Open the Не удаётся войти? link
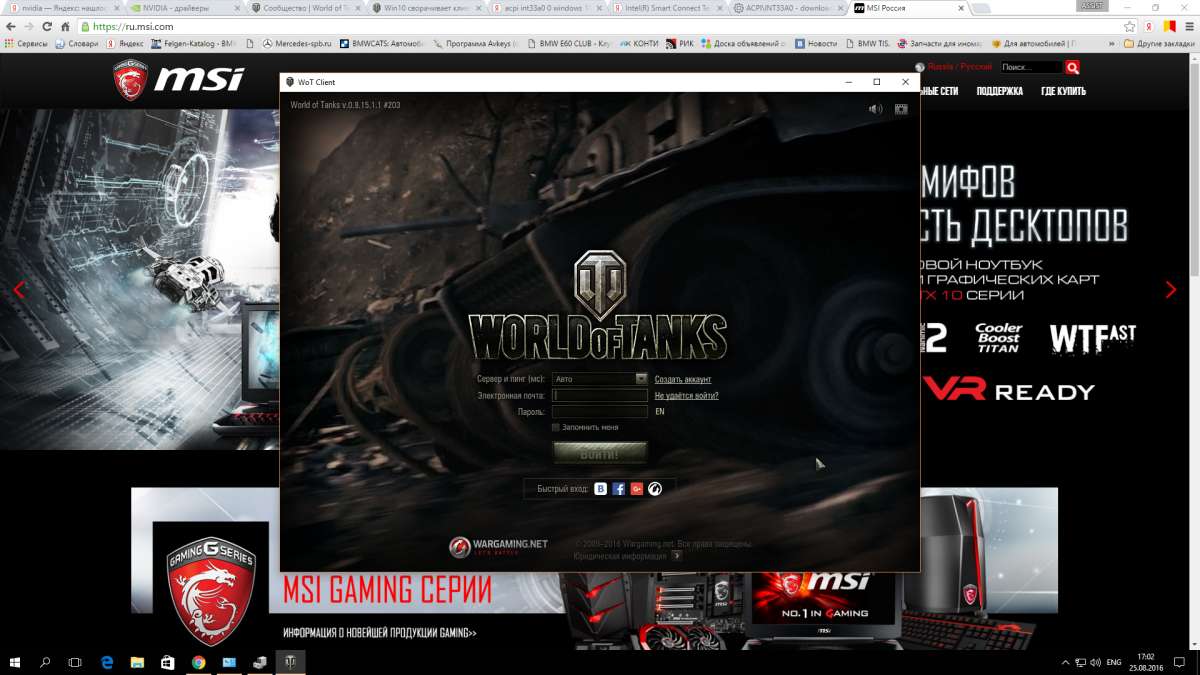 [686, 395]
